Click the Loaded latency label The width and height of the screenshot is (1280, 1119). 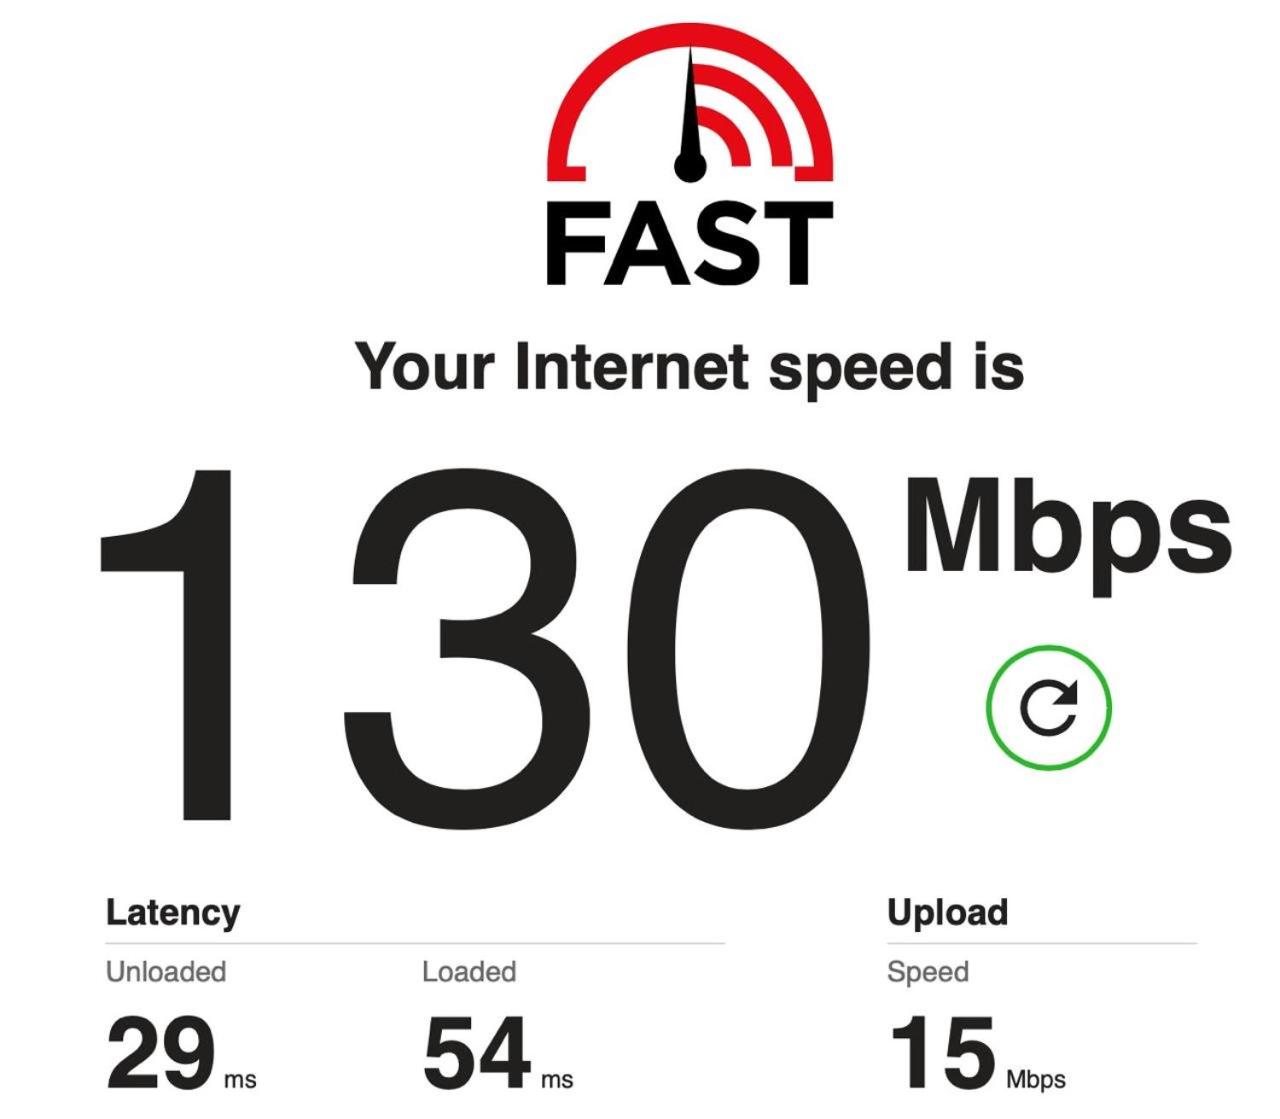point(469,972)
